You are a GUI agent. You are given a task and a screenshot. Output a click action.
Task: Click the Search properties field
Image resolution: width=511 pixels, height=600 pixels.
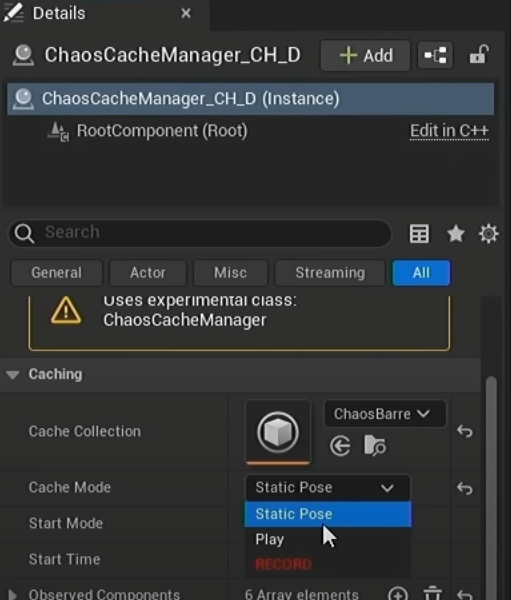pos(199,233)
